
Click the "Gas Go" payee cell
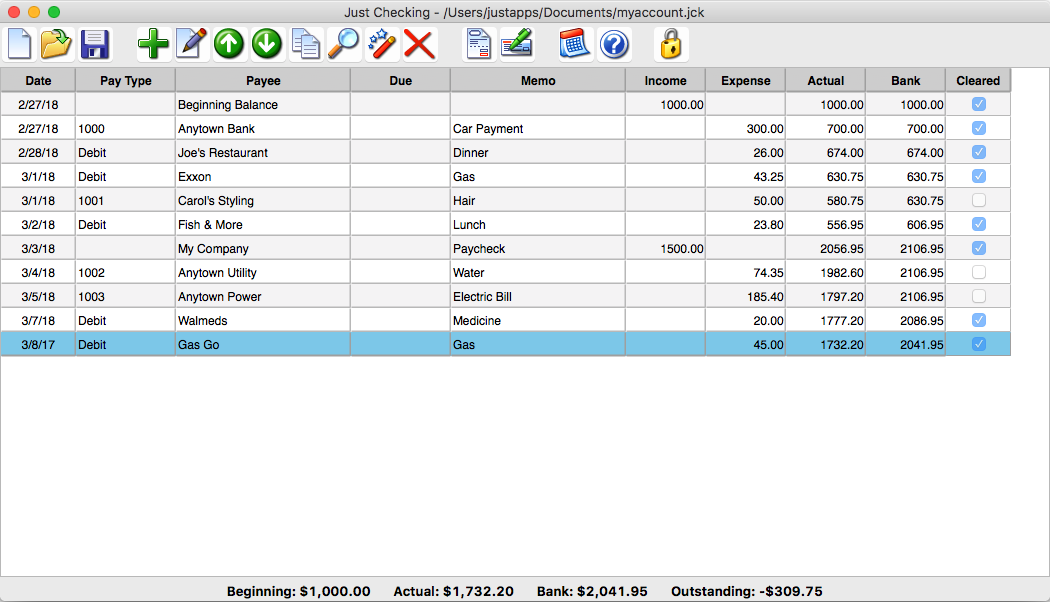263,345
